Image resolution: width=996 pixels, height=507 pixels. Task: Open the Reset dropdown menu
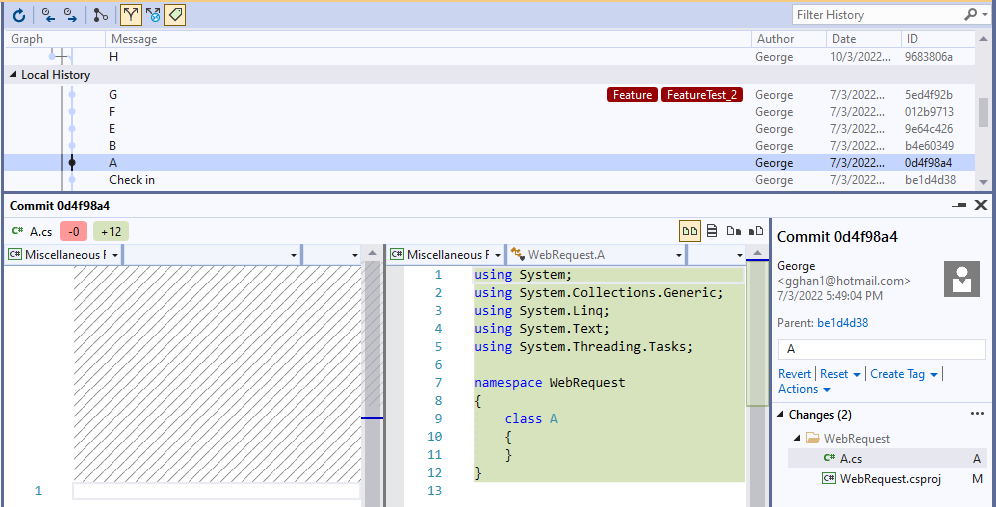coord(840,374)
